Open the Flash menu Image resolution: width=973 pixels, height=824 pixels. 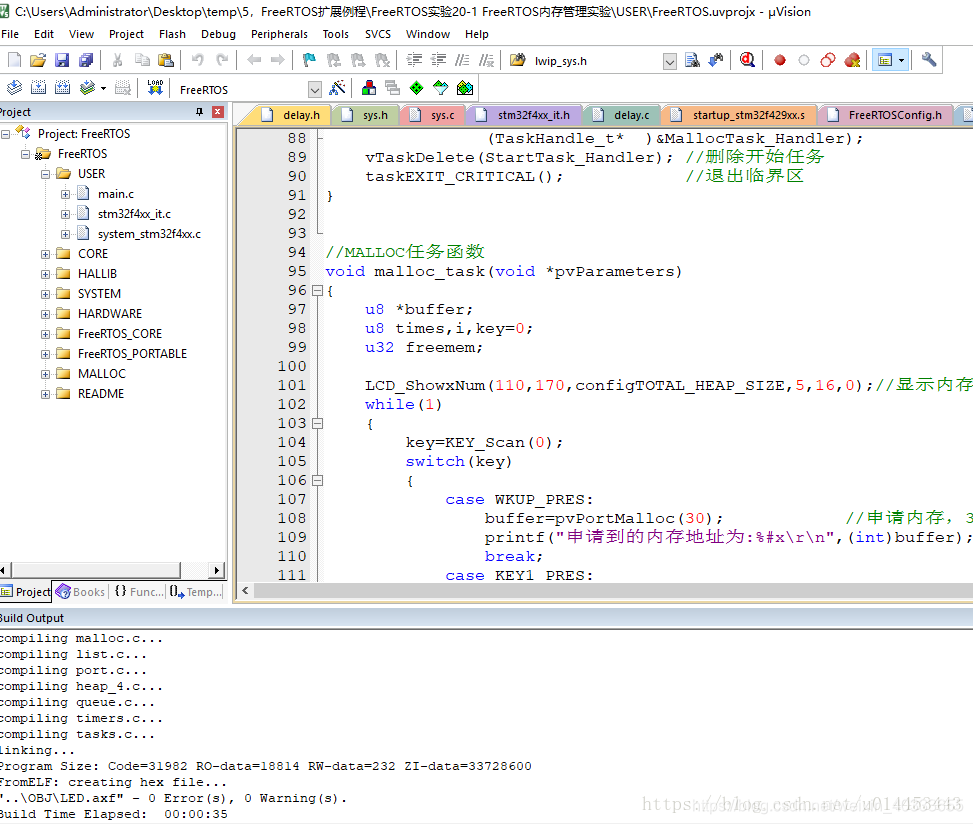pyautogui.click(x=172, y=34)
